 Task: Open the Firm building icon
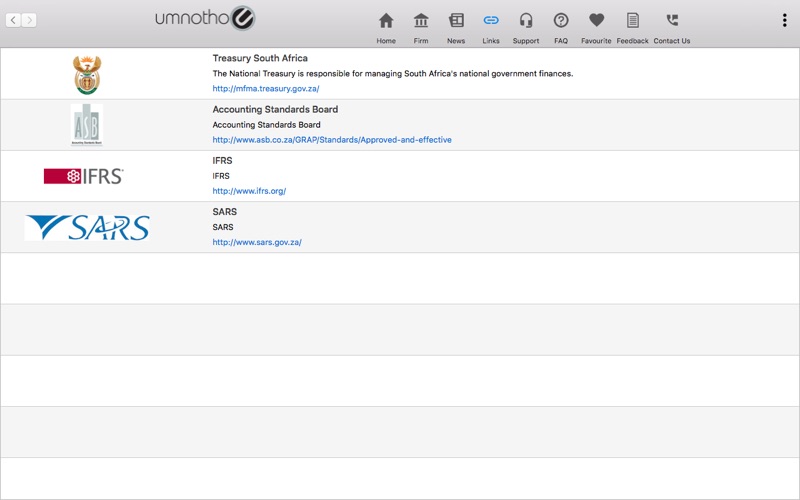421,21
